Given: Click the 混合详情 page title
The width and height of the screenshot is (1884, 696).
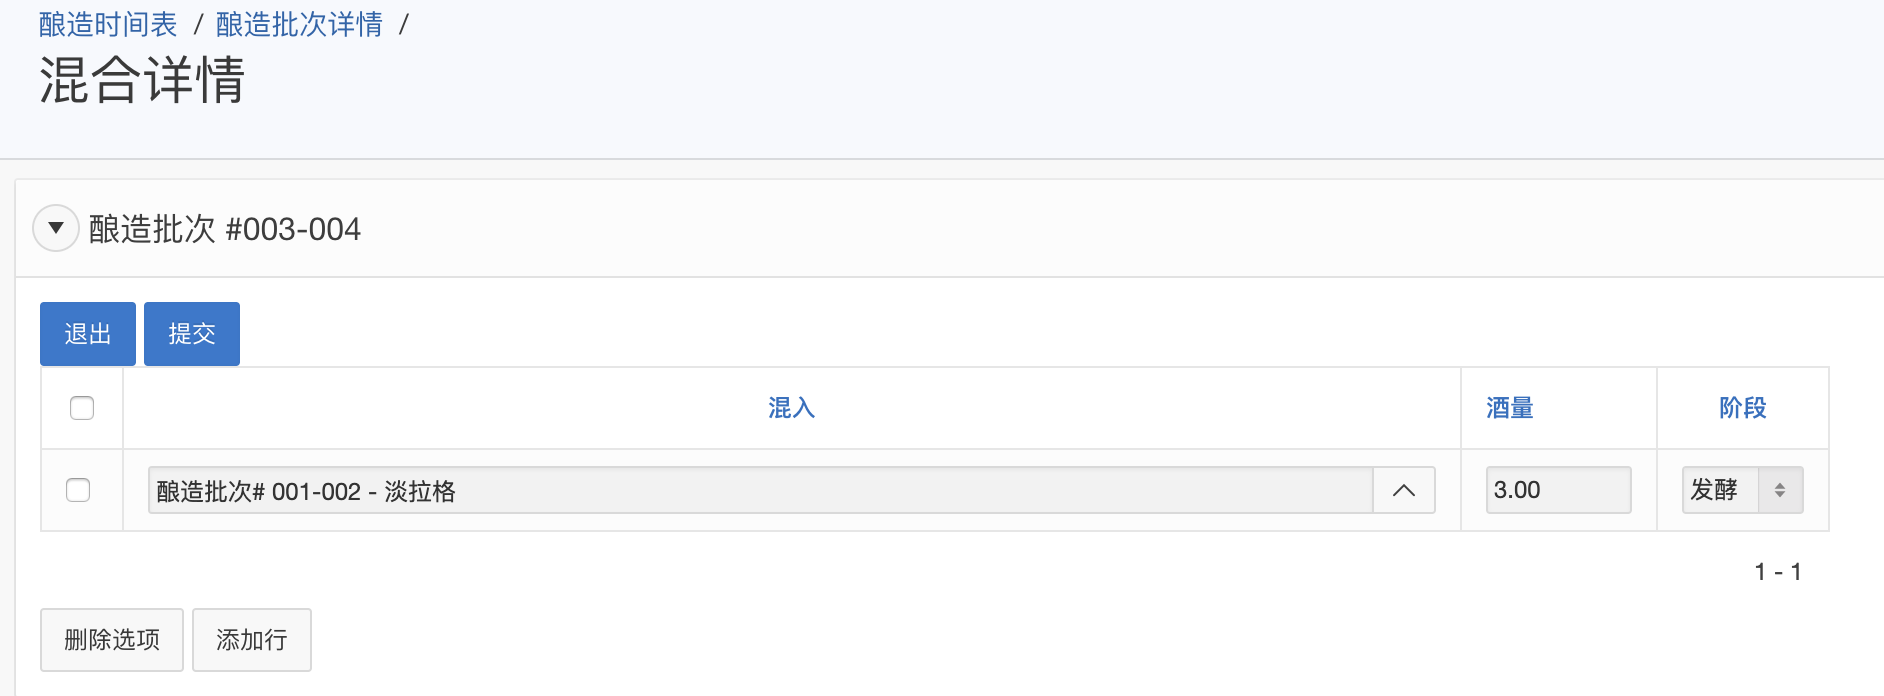Looking at the screenshot, I should click(142, 80).
